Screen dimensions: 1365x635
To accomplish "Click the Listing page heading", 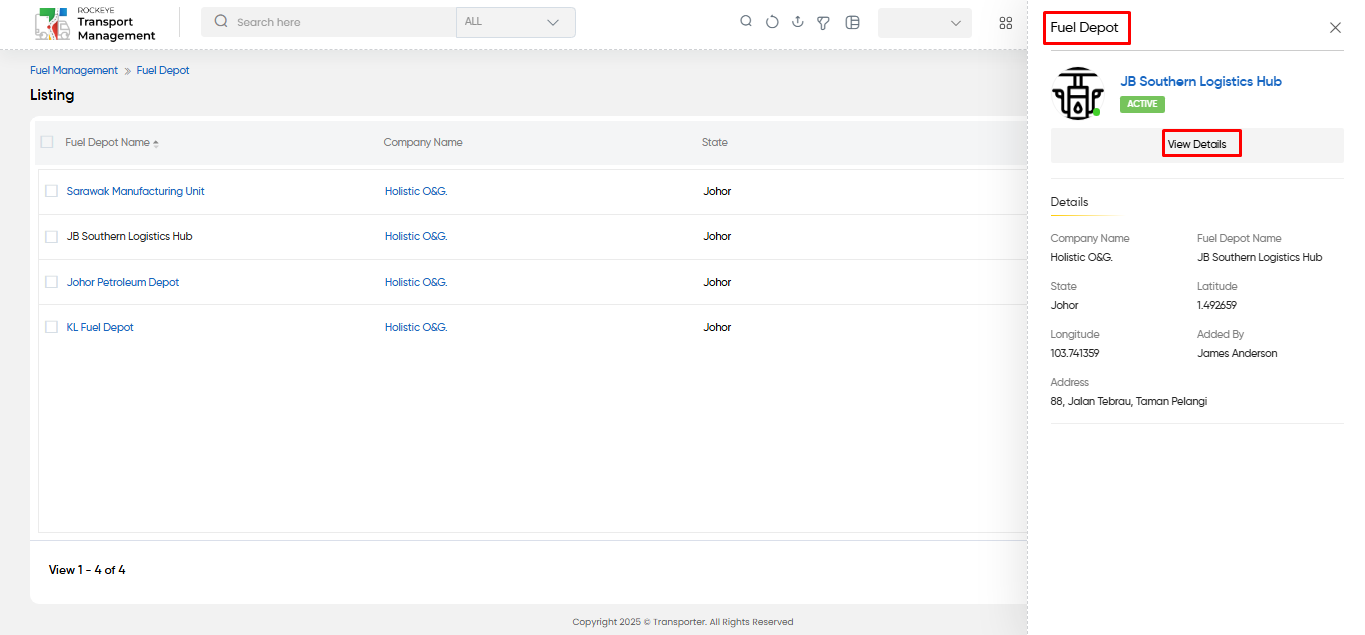I will click(x=52, y=95).
